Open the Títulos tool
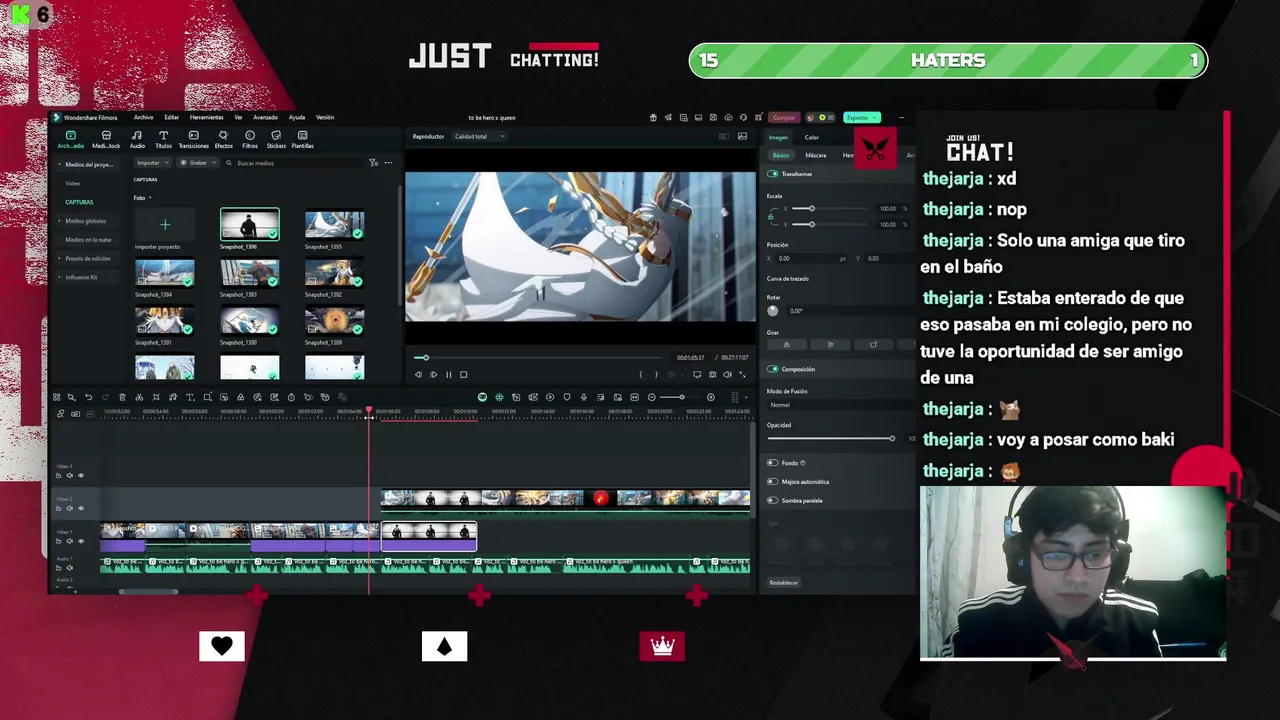The width and height of the screenshot is (1280, 720). 163,139
